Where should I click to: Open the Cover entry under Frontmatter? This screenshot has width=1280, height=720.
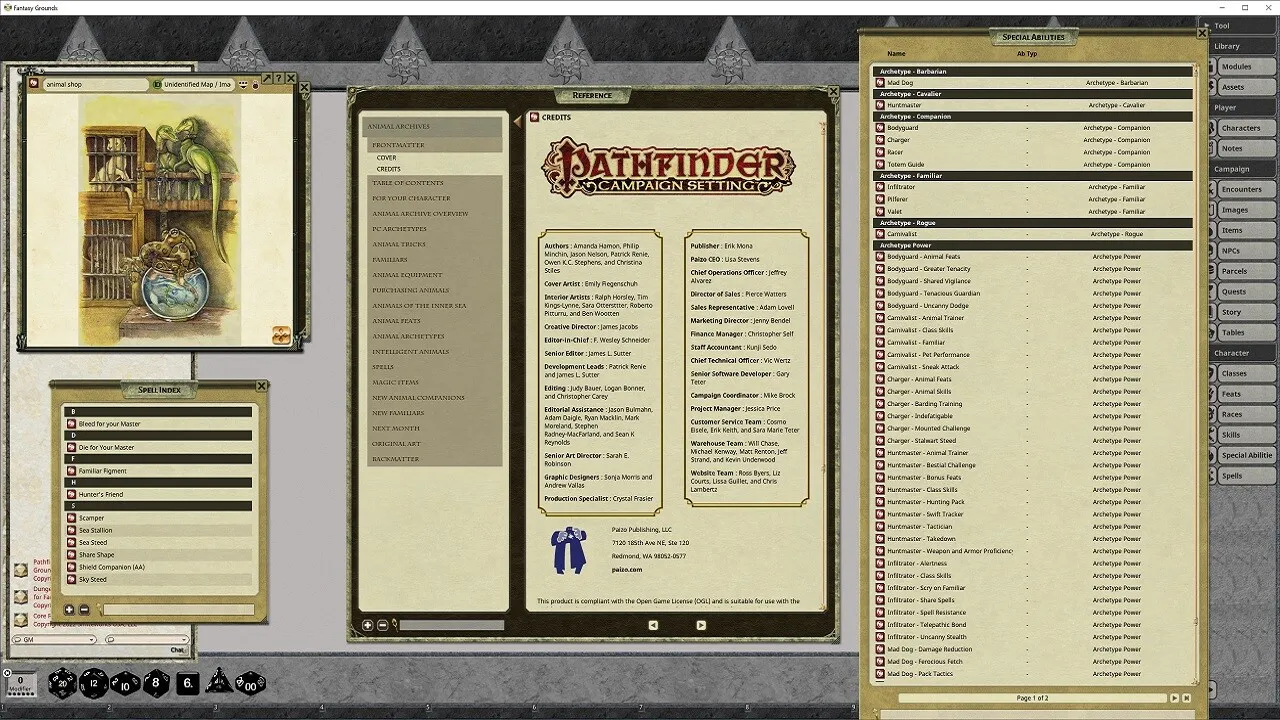(387, 158)
